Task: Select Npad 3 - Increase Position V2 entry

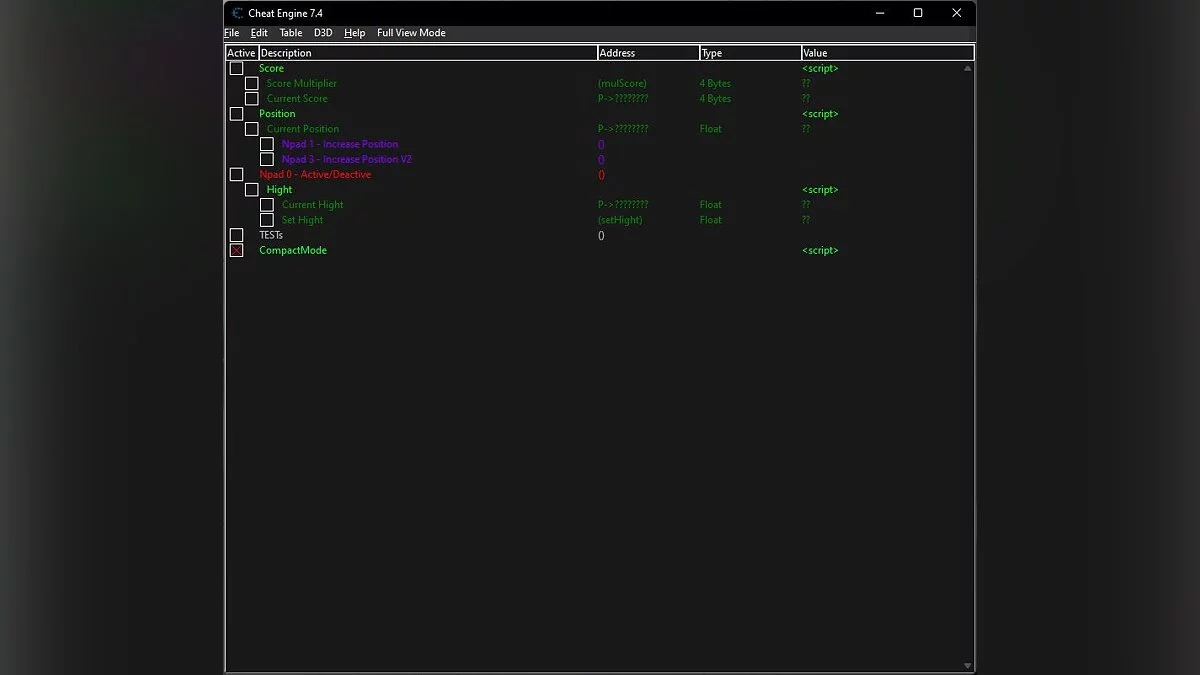Action: [x=347, y=159]
